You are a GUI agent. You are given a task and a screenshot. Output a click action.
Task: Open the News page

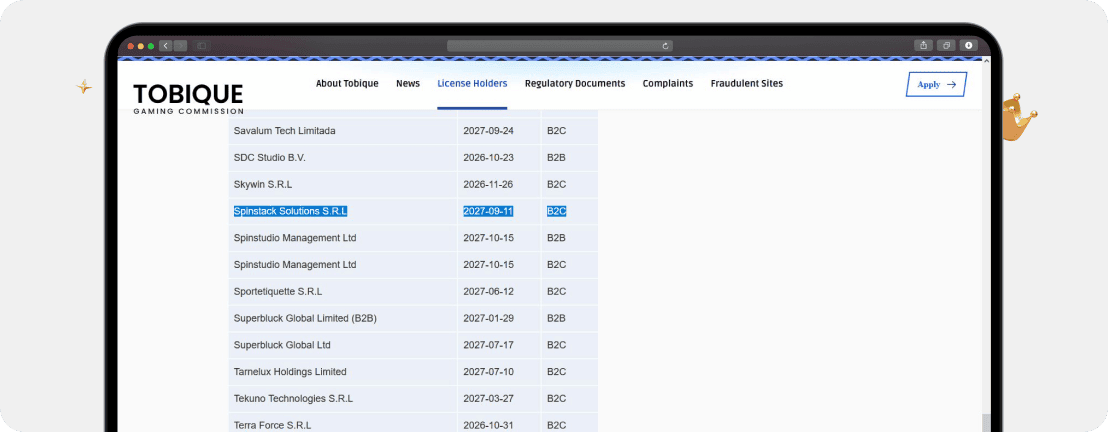408,83
